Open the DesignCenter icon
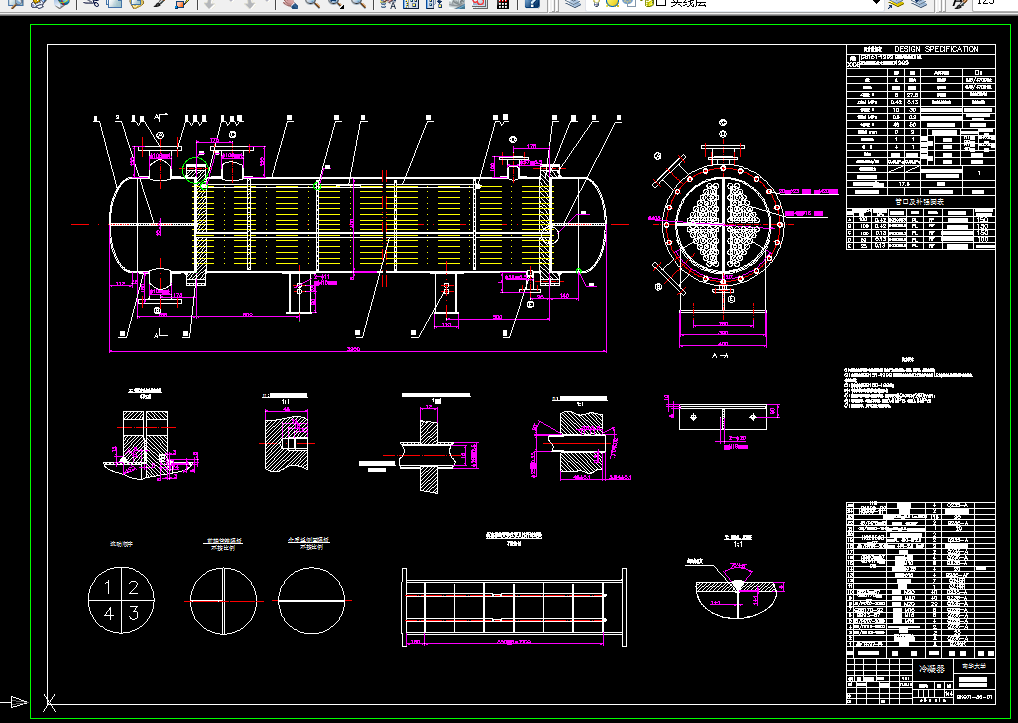This screenshot has height=723, width=1018. [x=411, y=3]
